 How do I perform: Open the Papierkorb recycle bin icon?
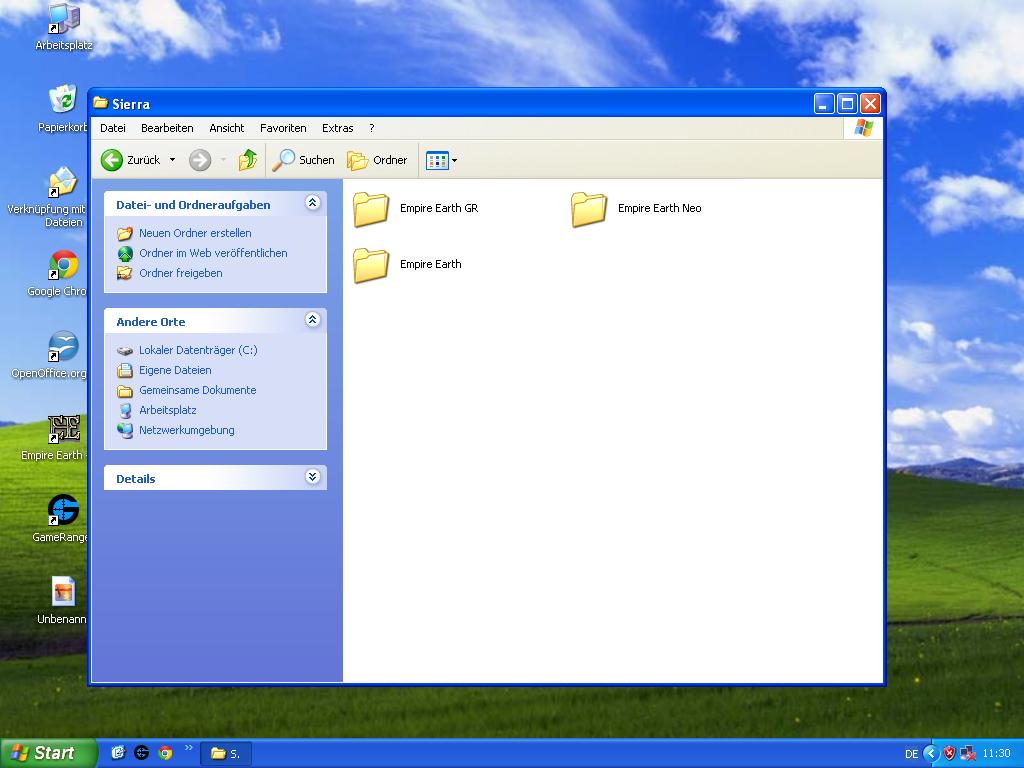(63, 100)
